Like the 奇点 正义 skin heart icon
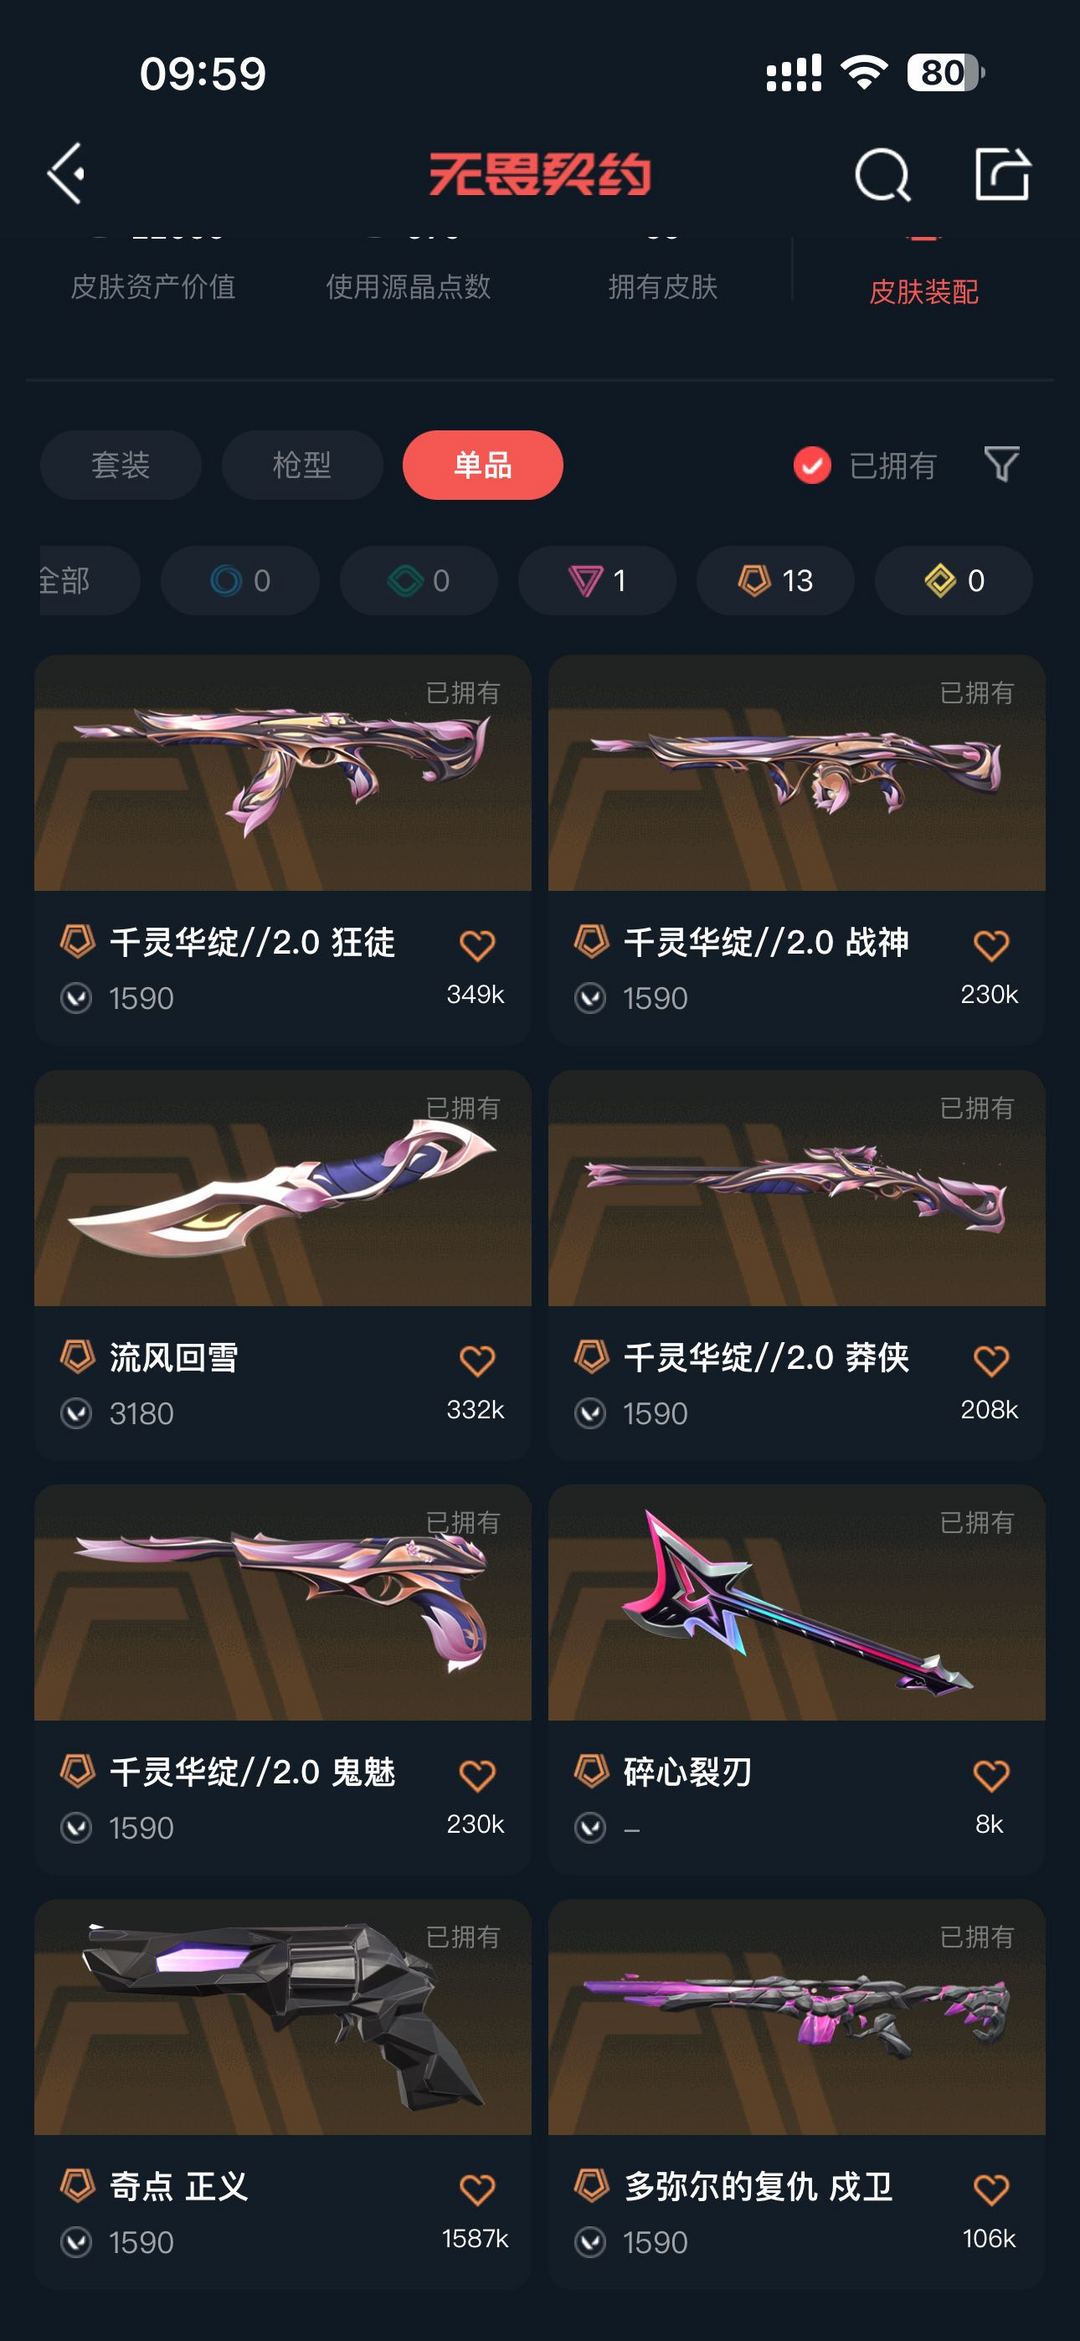This screenshot has width=1080, height=2341. click(477, 2189)
